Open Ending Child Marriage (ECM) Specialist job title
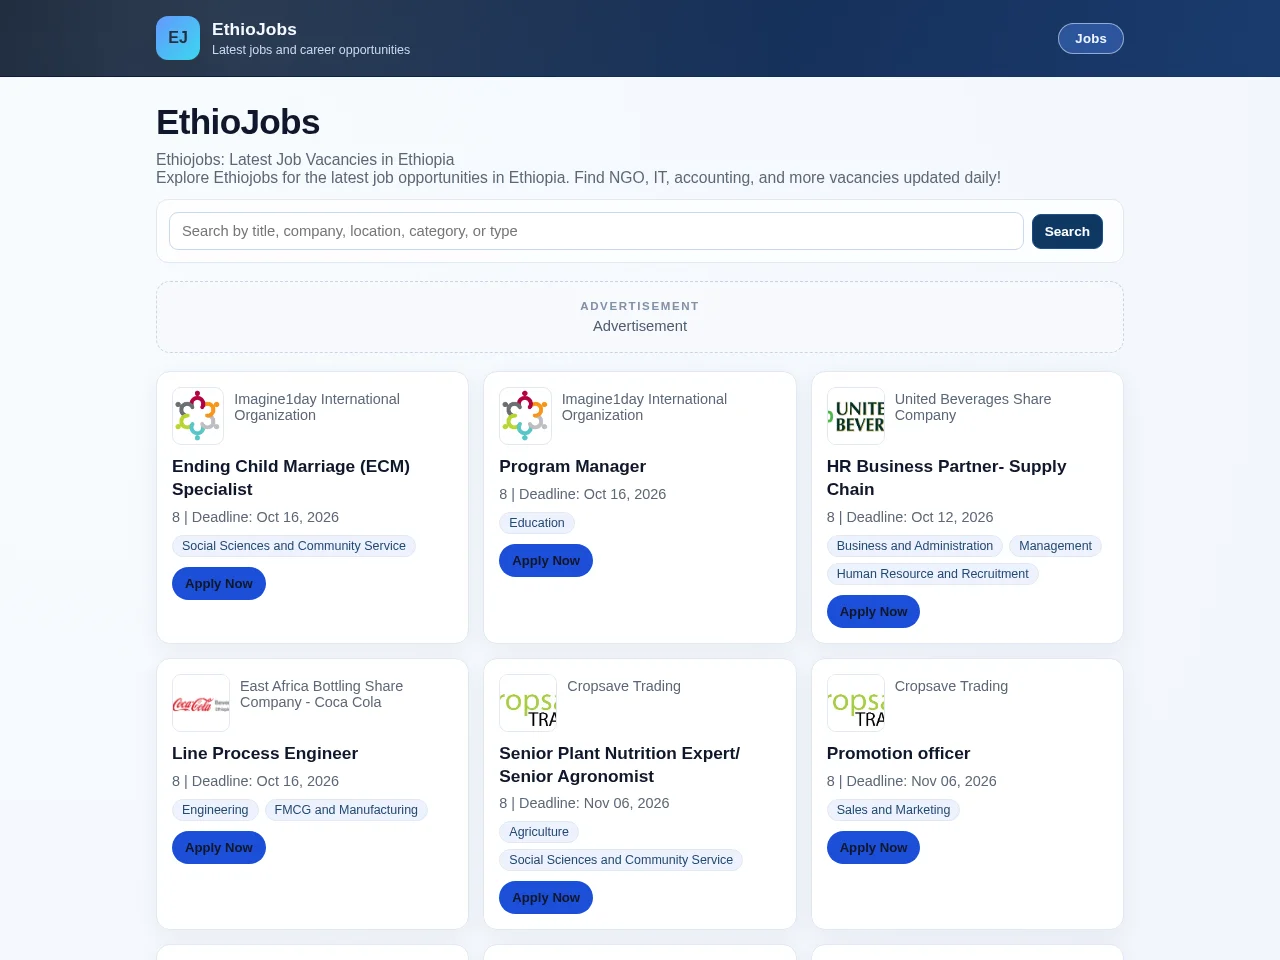 [291, 478]
